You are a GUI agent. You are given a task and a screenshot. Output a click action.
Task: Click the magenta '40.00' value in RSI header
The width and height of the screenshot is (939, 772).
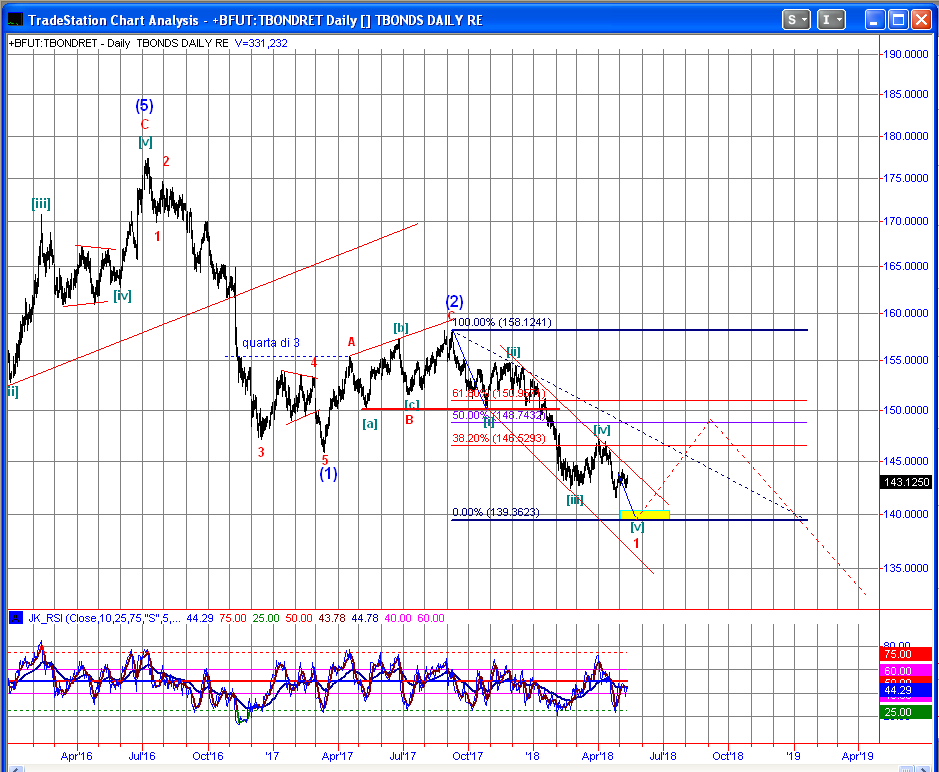click(398, 618)
